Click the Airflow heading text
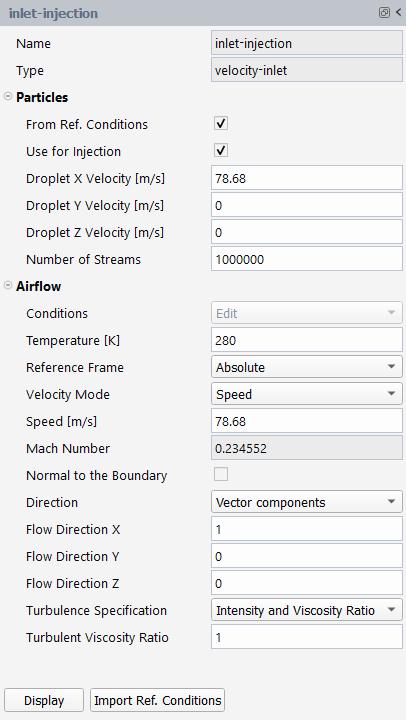406x720 pixels. click(x=39, y=286)
